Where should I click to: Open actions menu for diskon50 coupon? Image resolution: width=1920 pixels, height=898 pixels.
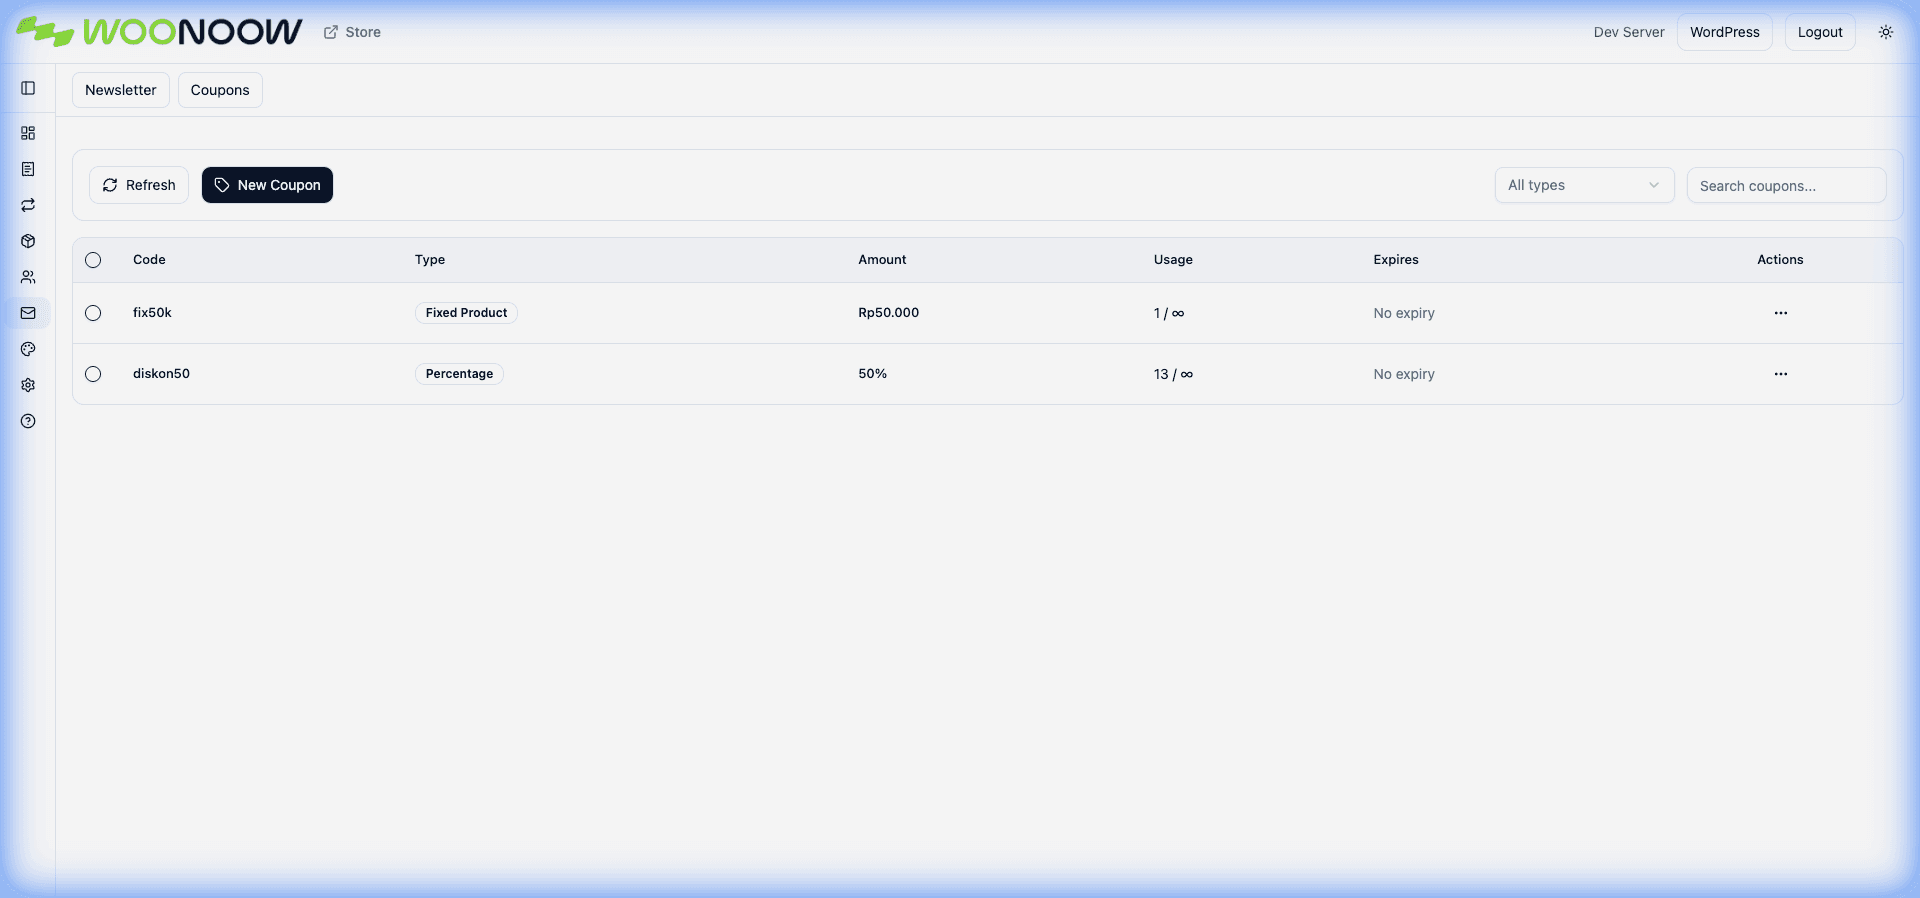pos(1780,374)
